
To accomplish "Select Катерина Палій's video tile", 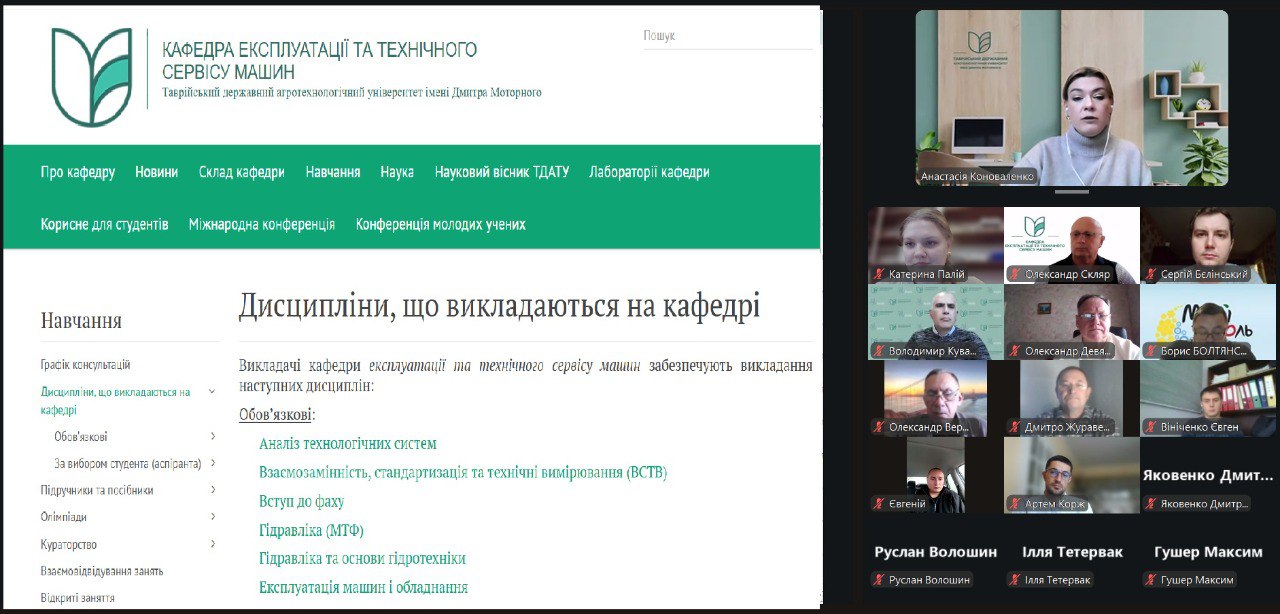I will pos(935,245).
